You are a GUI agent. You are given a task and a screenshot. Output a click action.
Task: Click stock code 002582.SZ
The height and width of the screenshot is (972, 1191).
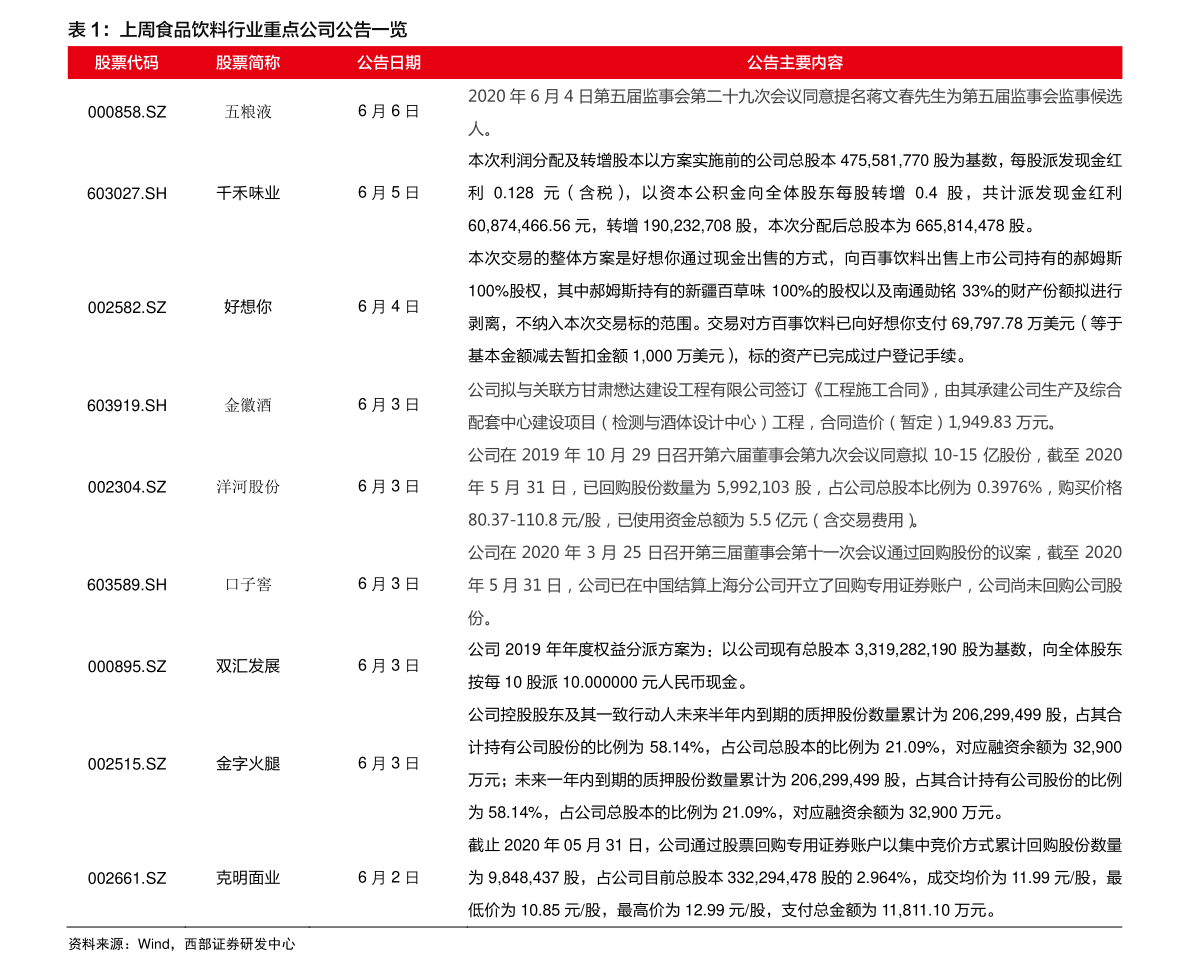(x=127, y=308)
